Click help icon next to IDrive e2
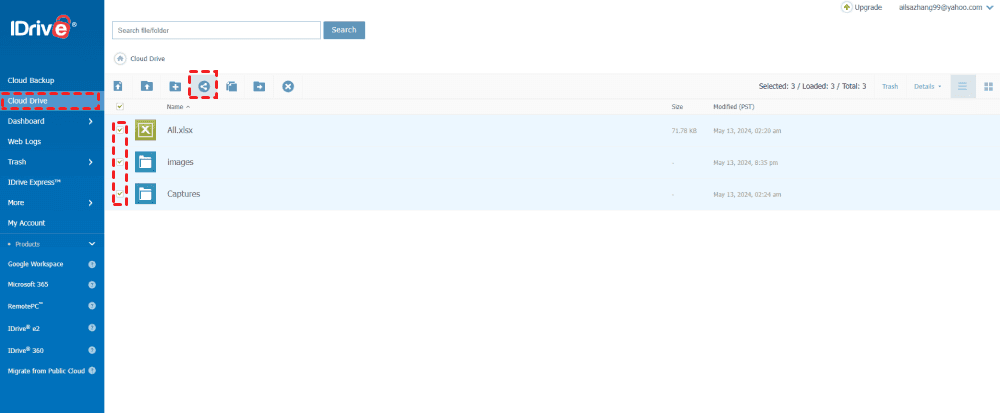Viewport: 1000px width, 413px height. click(x=92, y=328)
